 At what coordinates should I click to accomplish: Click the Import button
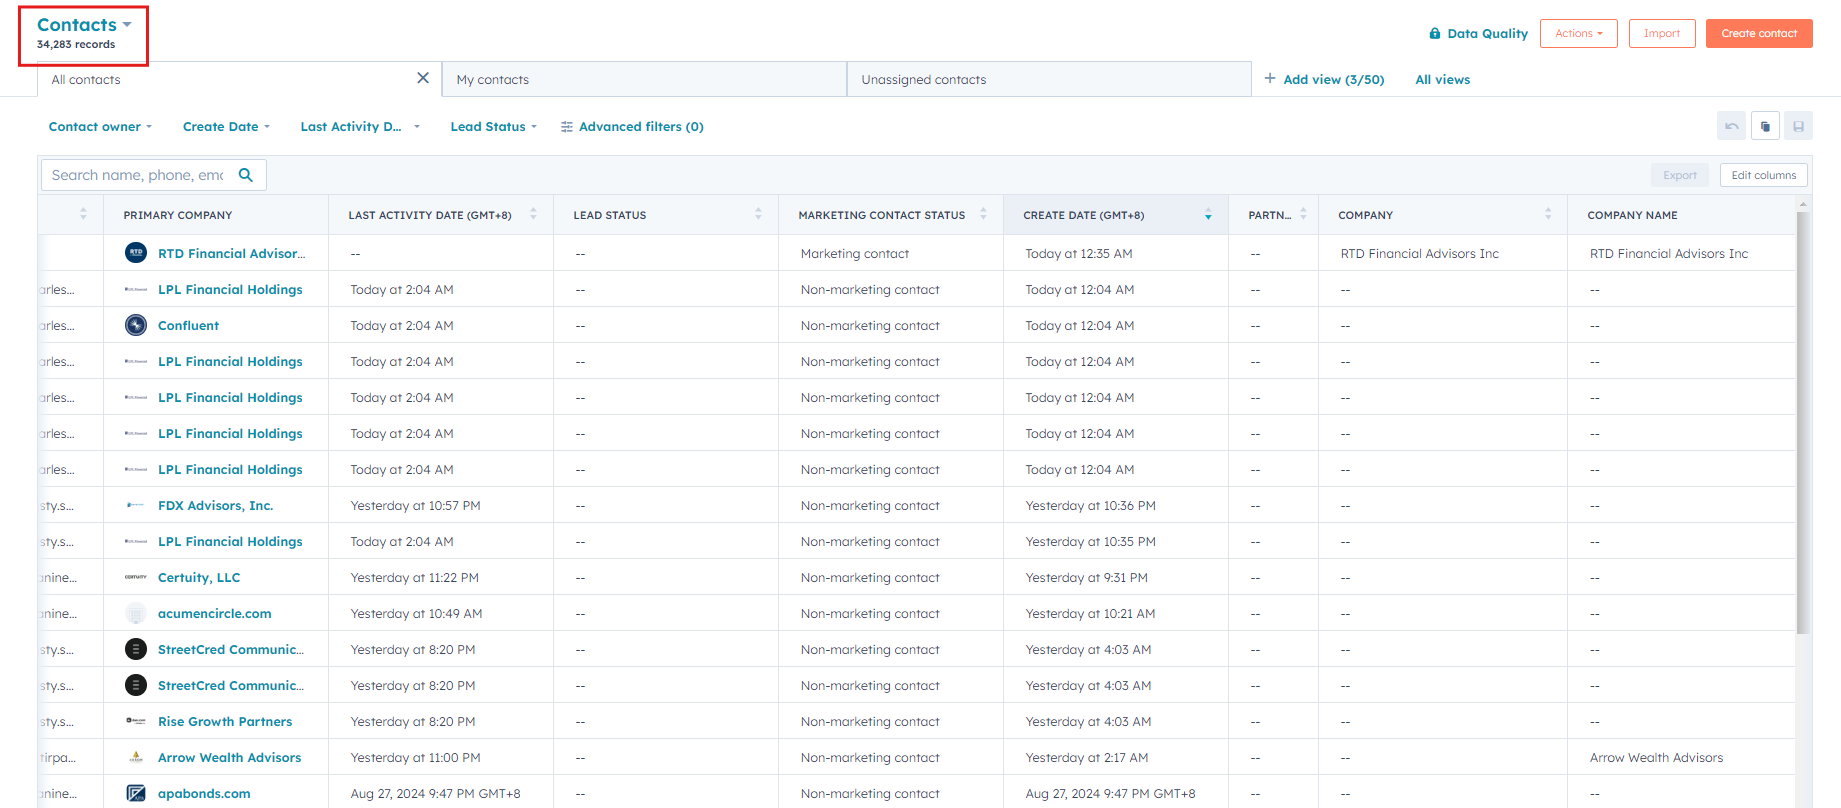(1662, 33)
